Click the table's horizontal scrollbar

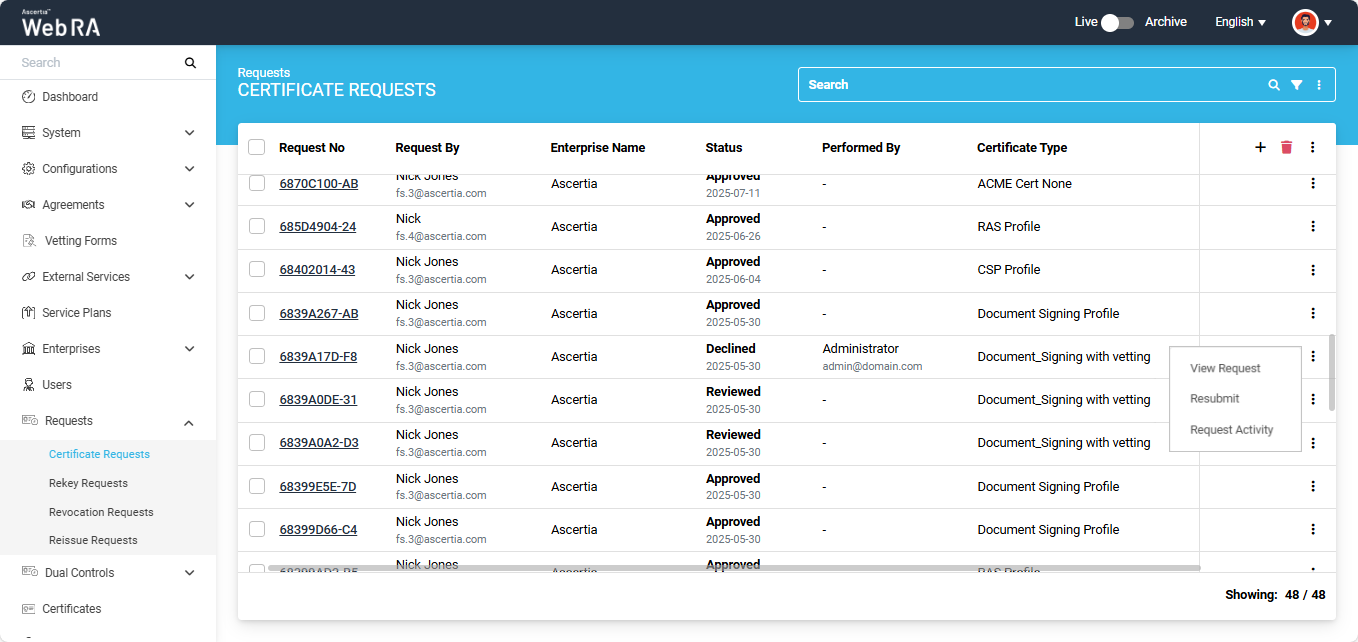pyautogui.click(x=733, y=568)
